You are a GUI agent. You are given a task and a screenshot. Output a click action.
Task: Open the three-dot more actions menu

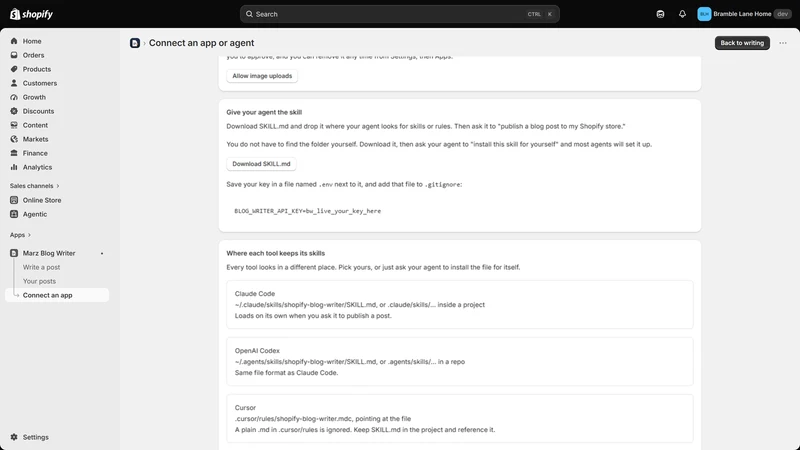(x=783, y=43)
